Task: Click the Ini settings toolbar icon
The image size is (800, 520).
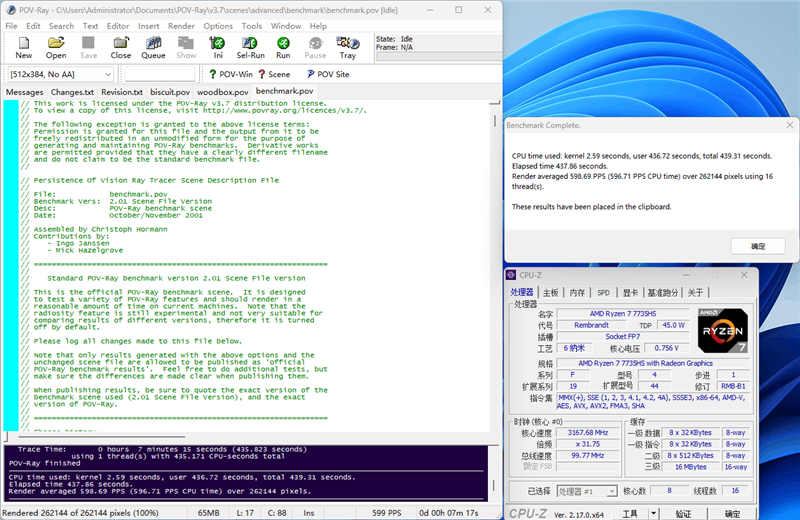Action: coord(217,46)
